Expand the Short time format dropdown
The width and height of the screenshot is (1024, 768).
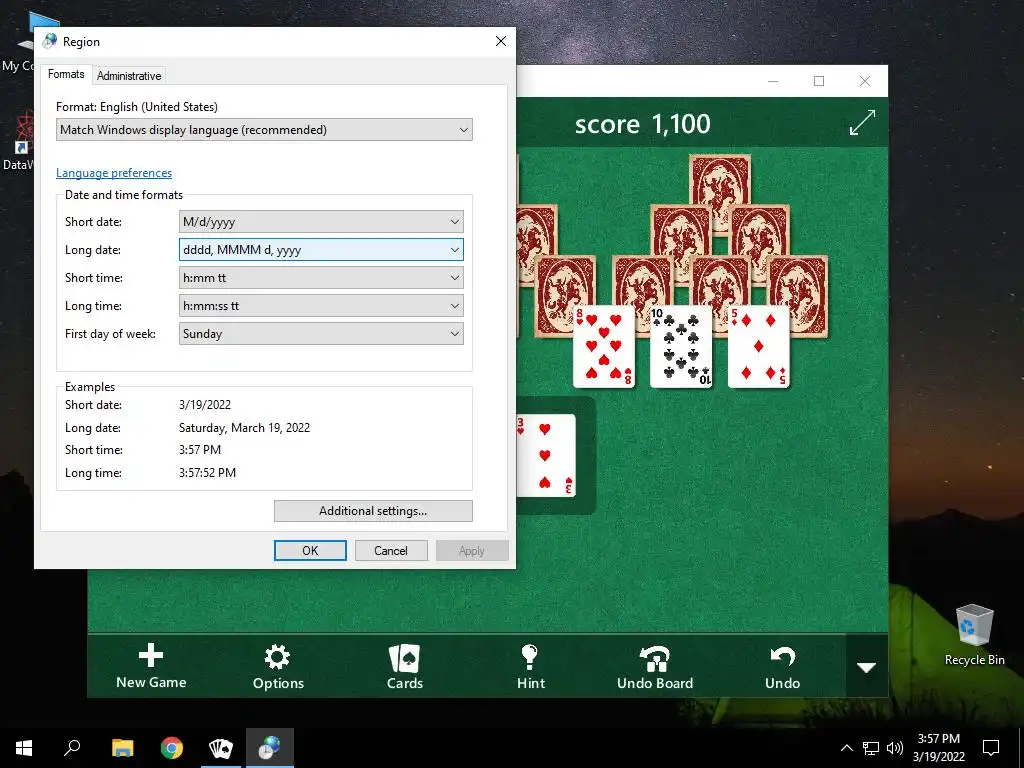point(321,278)
